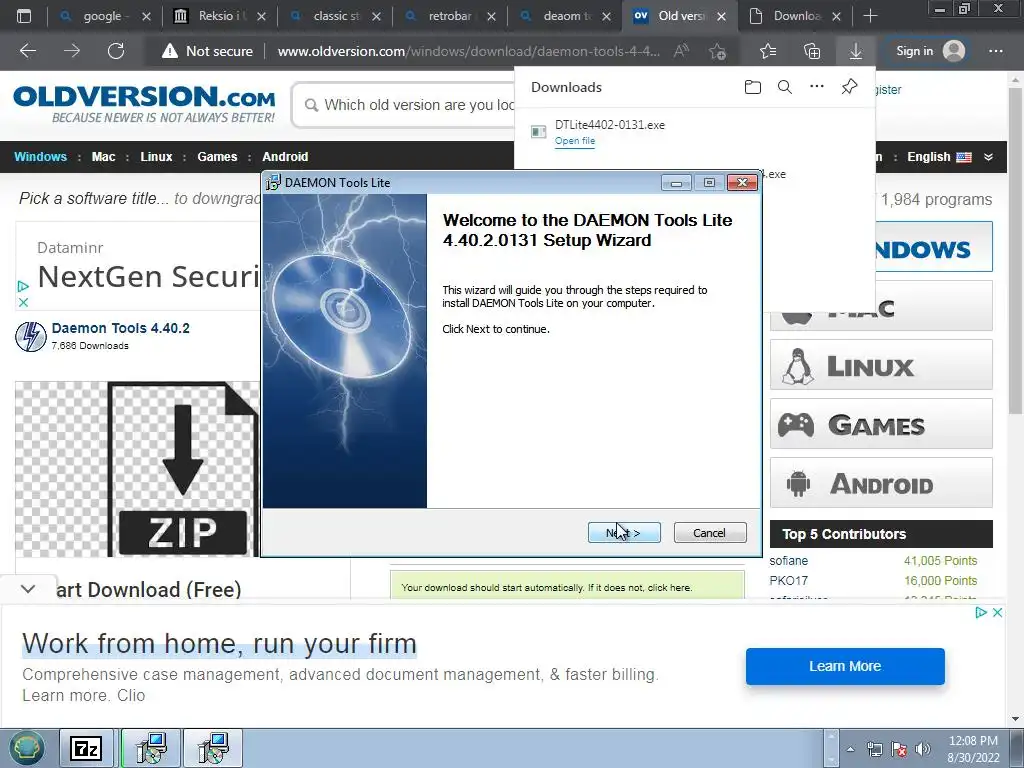The height and width of the screenshot is (768, 1024).
Task: Click the download should start automatically notice
Action: click(x=567, y=585)
